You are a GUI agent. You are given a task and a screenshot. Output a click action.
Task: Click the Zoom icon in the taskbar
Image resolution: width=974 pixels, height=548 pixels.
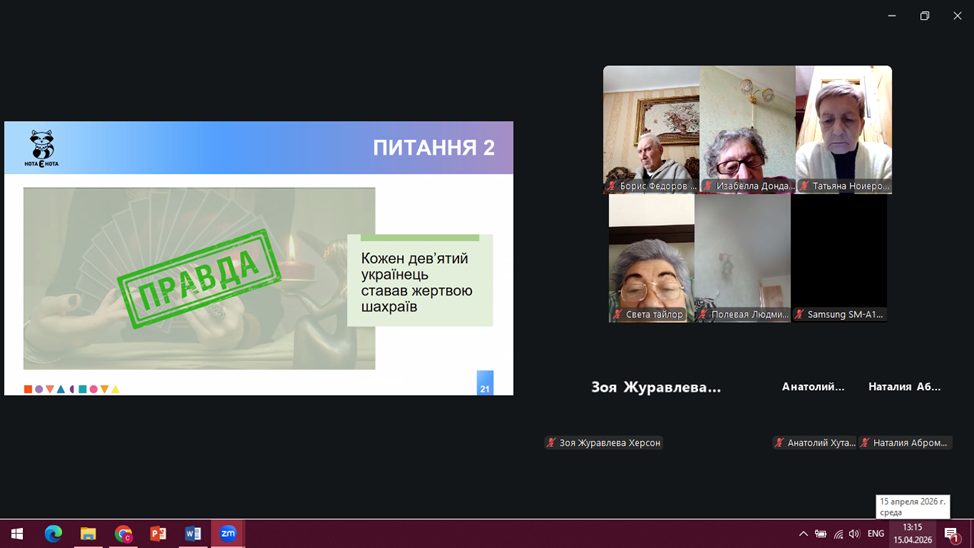pos(228,533)
